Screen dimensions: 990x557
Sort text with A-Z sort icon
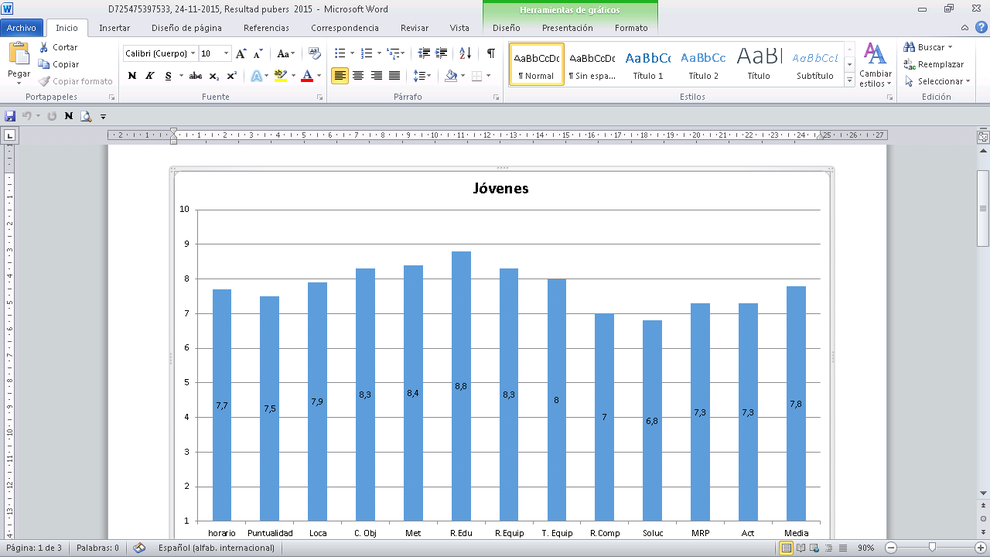click(x=465, y=54)
